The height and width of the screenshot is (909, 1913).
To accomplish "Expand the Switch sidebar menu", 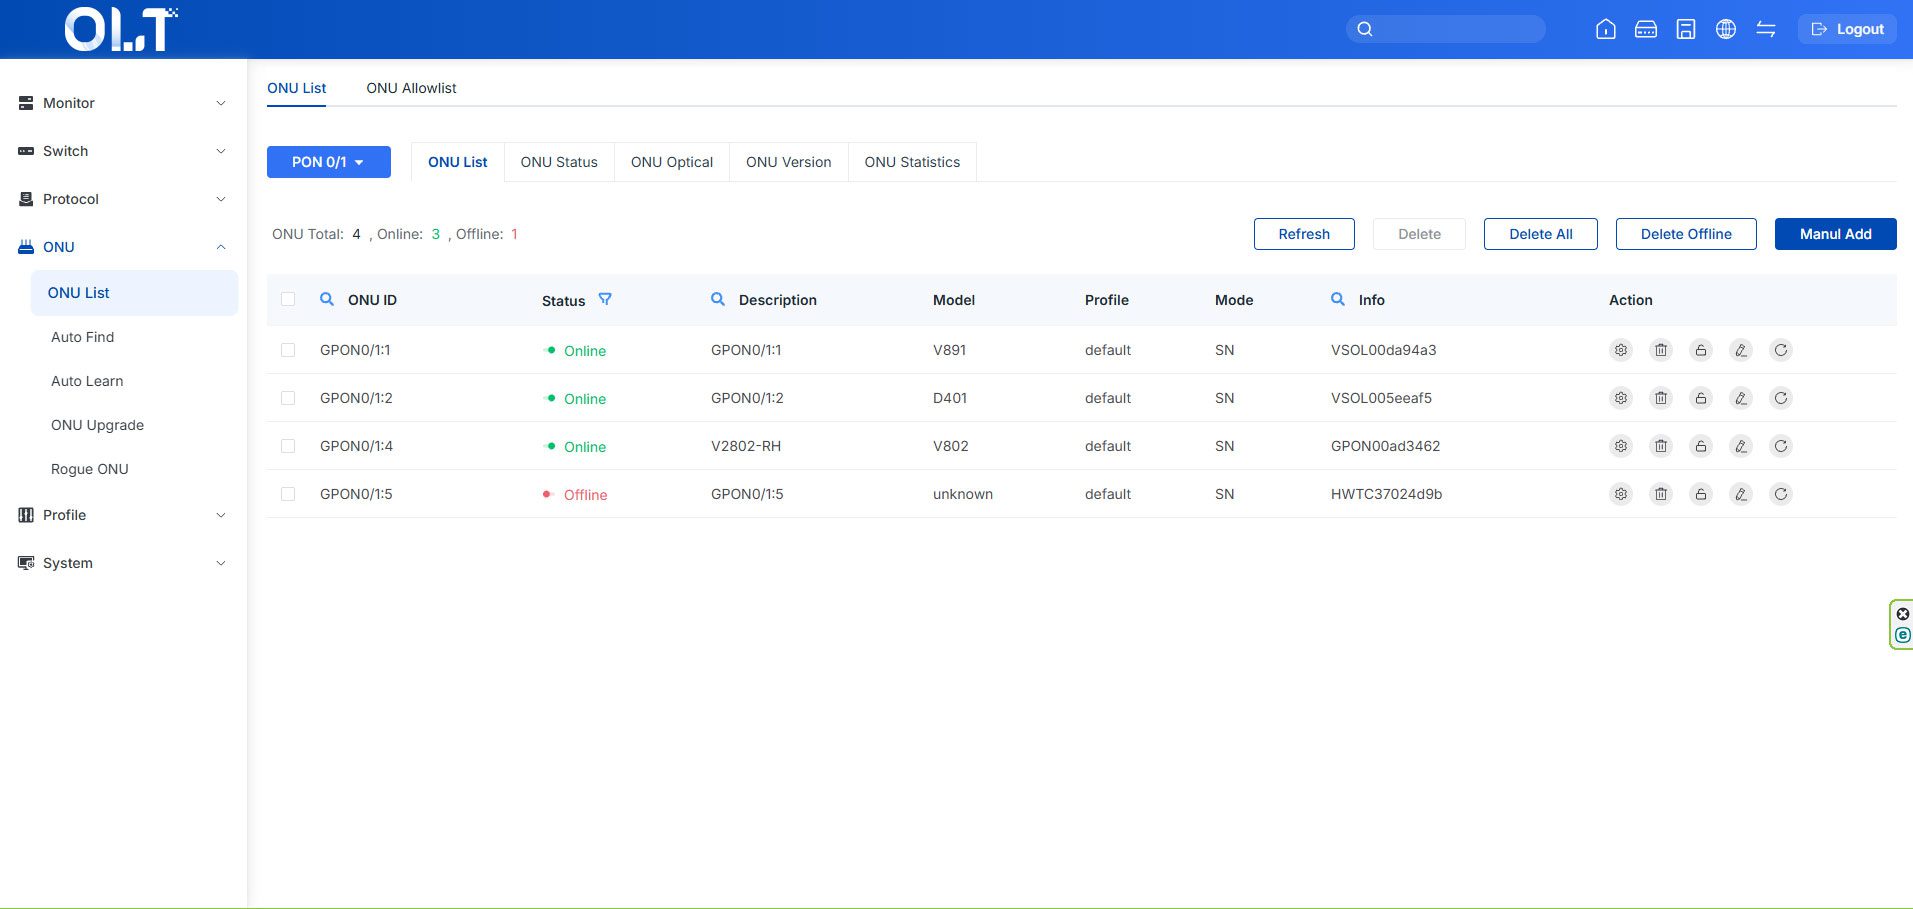I will [x=123, y=151].
